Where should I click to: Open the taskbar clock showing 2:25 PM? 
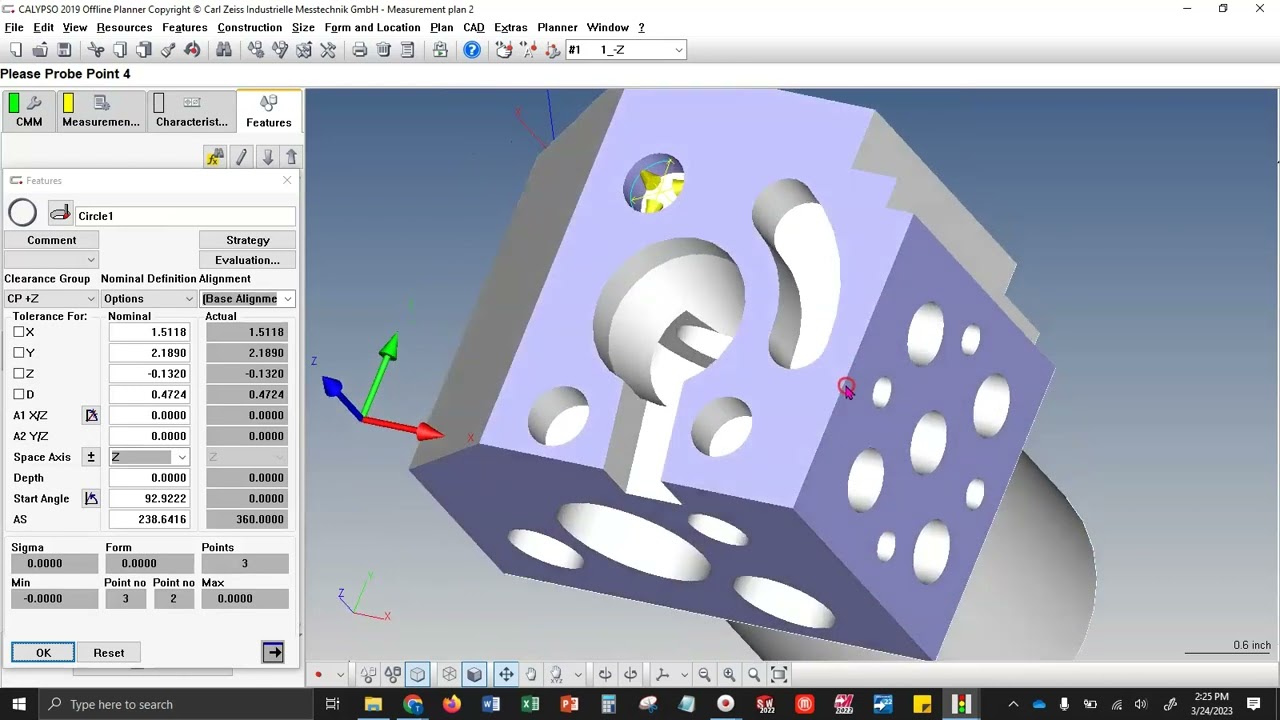click(x=1211, y=704)
